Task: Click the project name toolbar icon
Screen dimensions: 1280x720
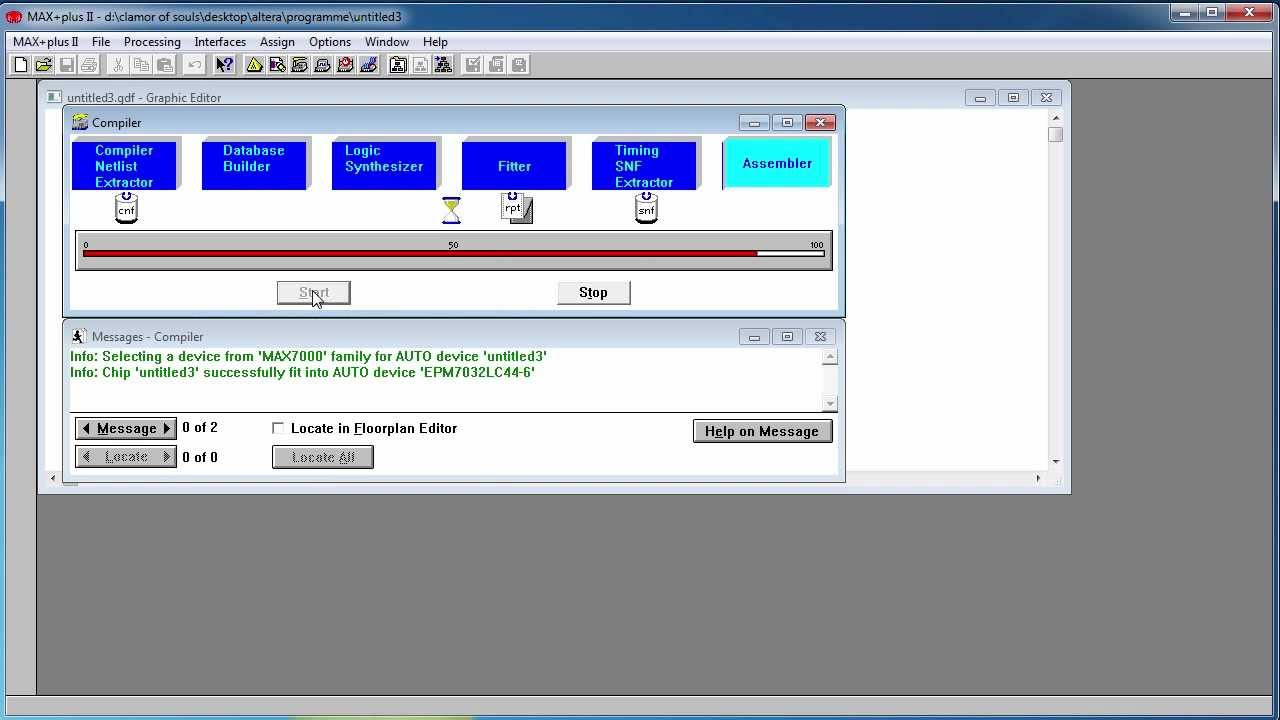Action: 398,65
